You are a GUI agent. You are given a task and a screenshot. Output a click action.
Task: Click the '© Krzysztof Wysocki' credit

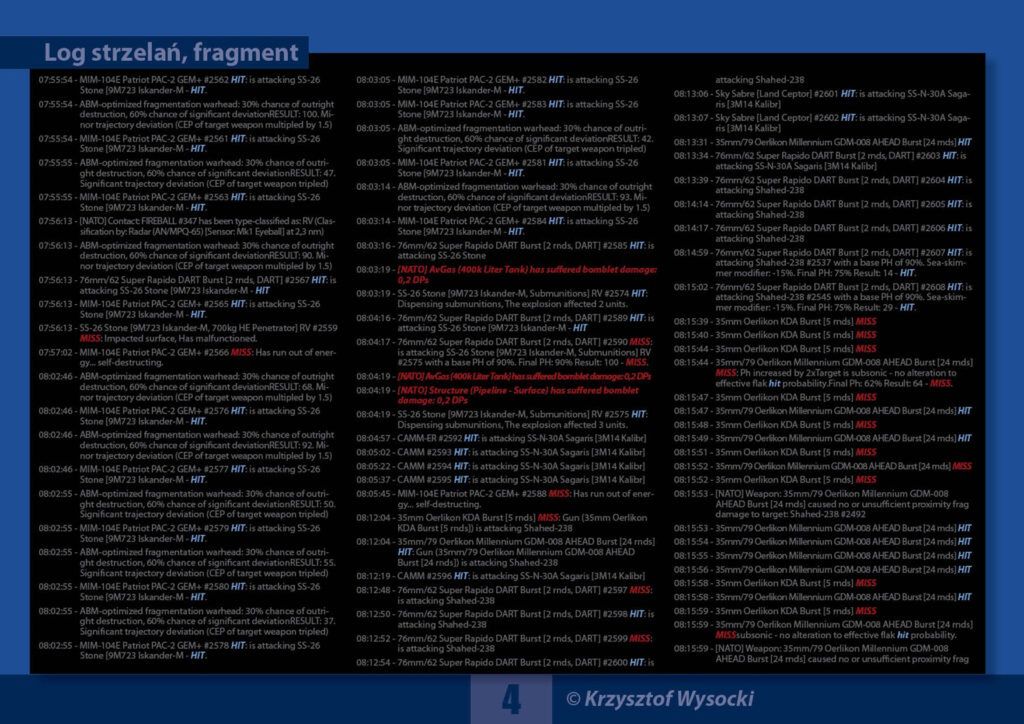click(x=660, y=699)
